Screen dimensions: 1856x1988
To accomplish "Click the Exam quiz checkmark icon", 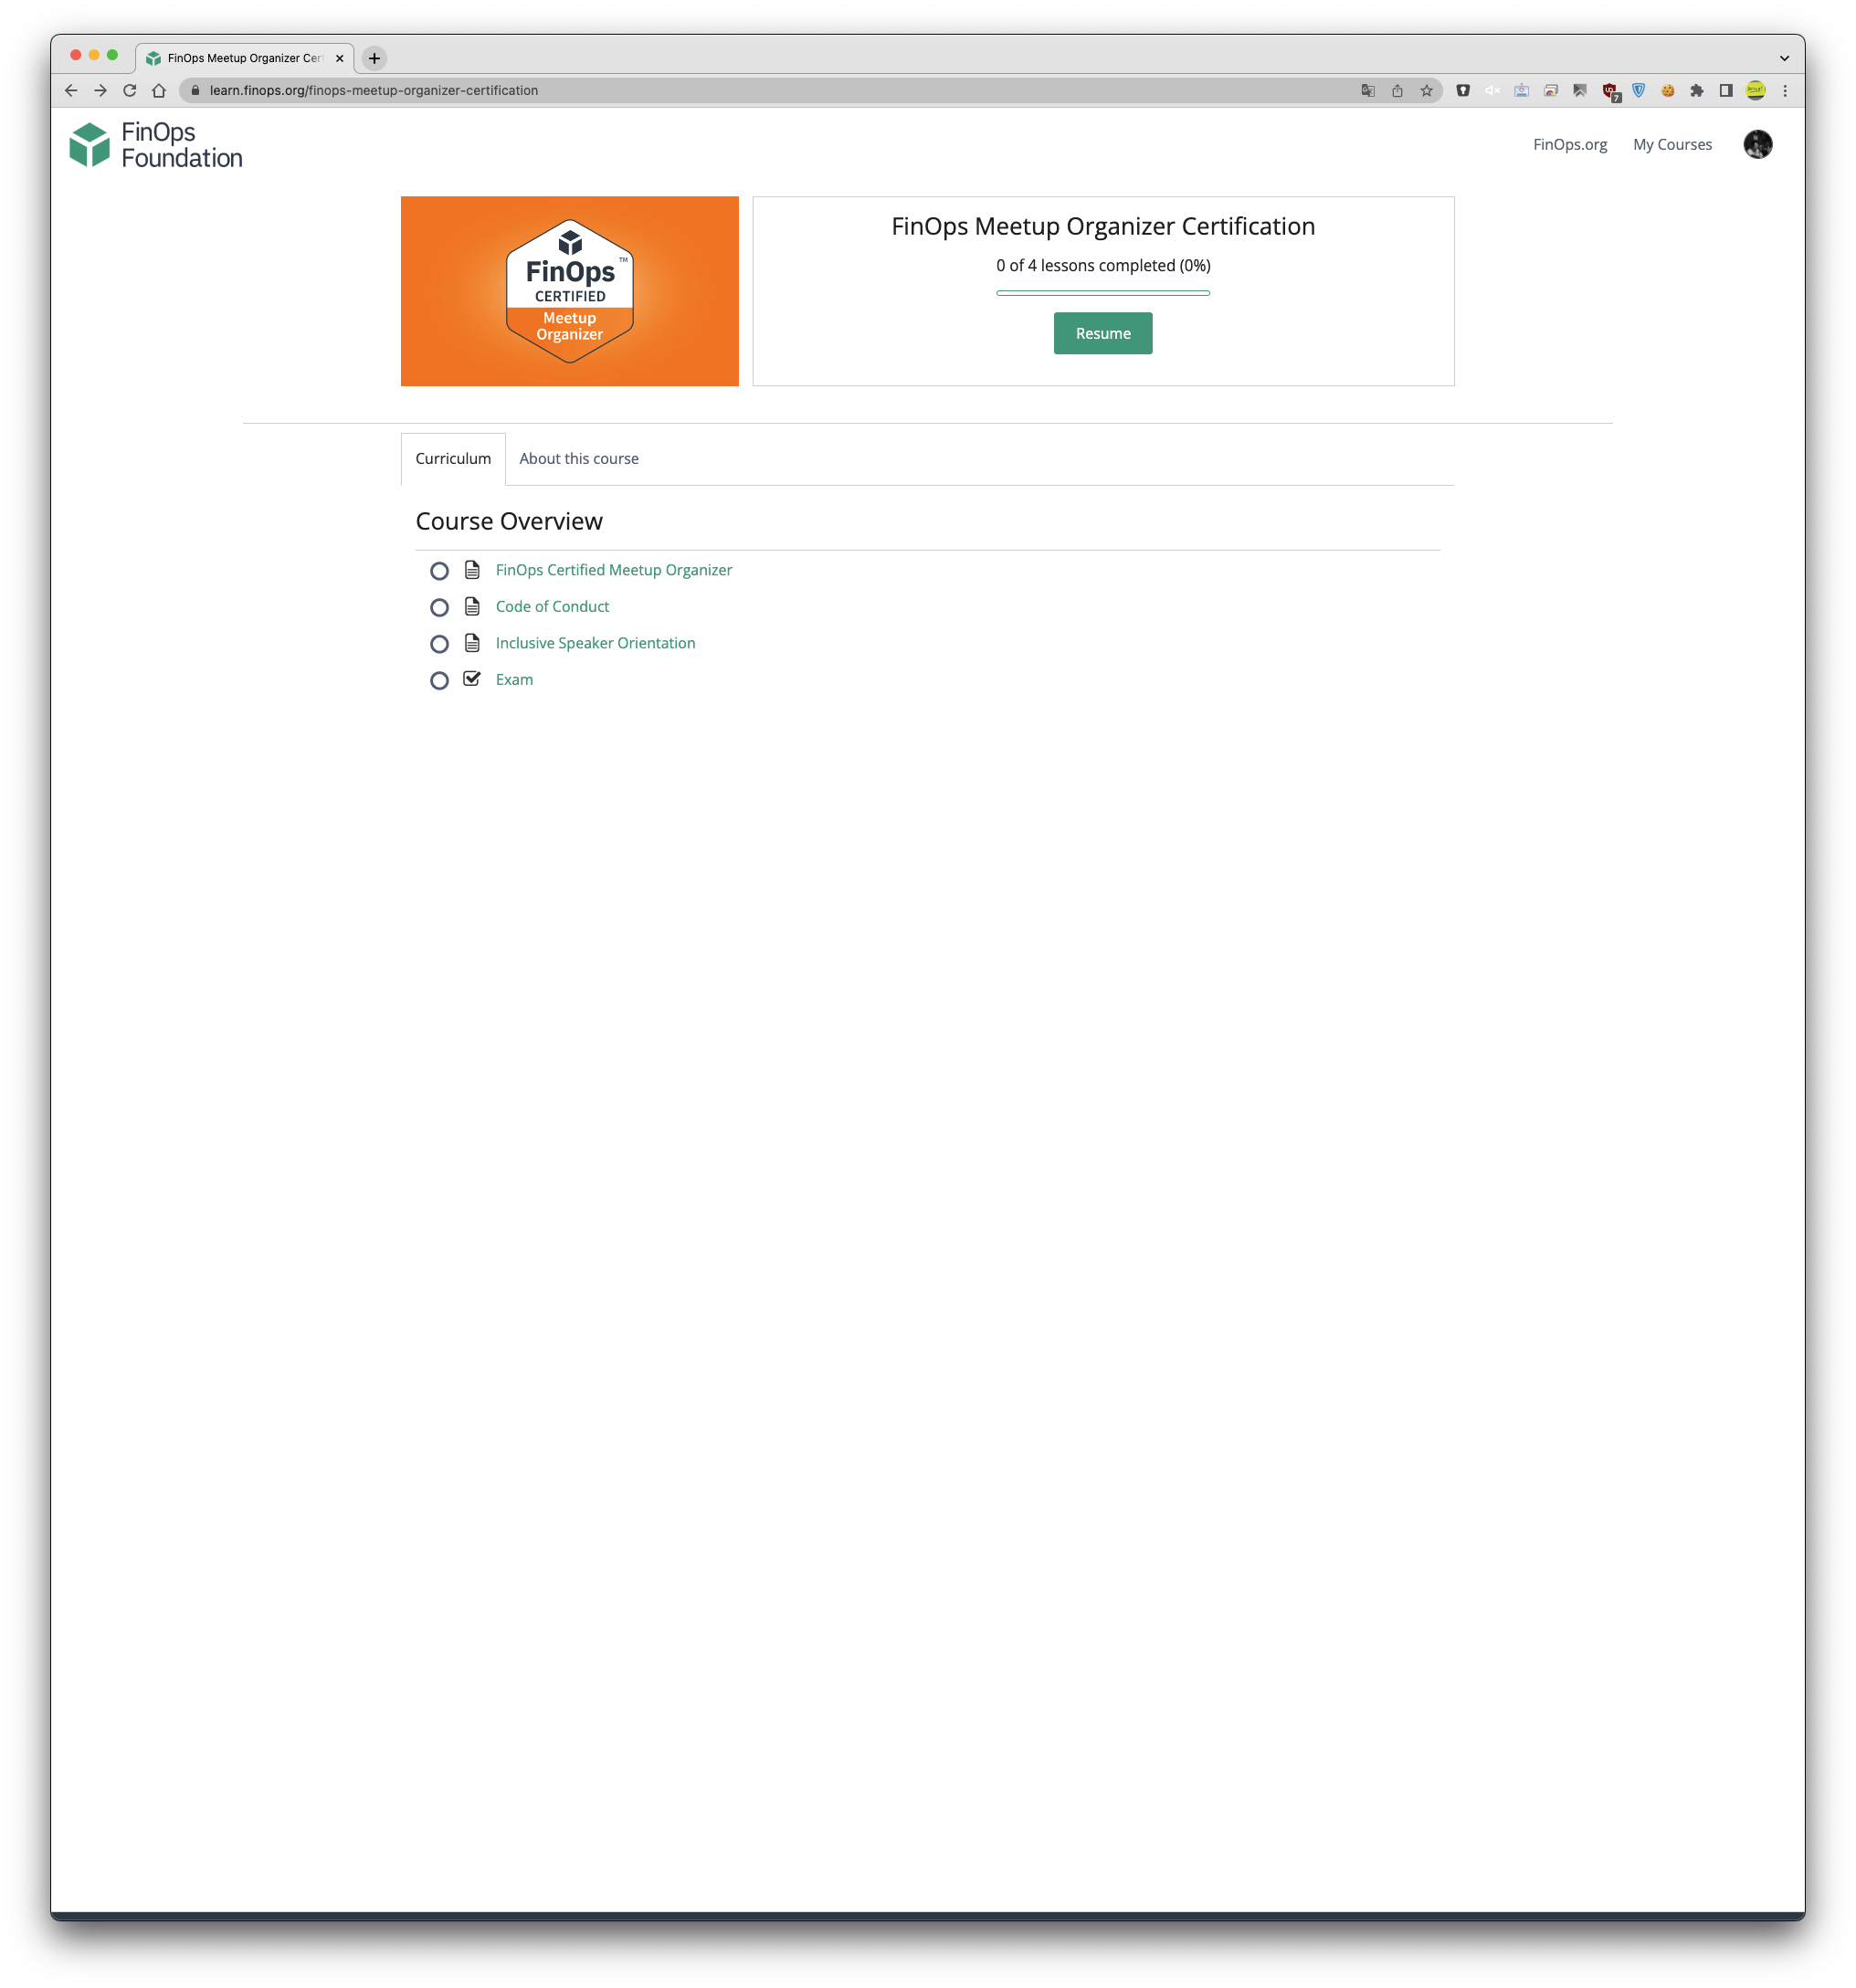I will click(x=472, y=679).
